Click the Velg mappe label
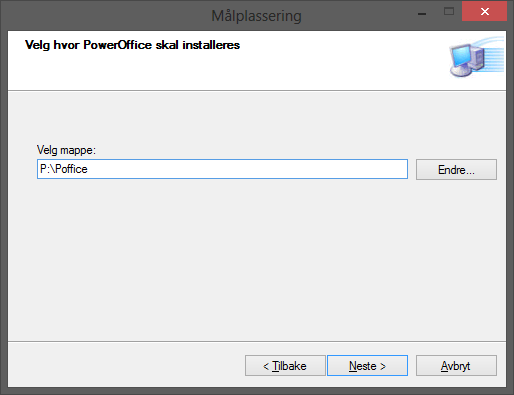This screenshot has height=395, width=514. pyautogui.click(x=66, y=150)
